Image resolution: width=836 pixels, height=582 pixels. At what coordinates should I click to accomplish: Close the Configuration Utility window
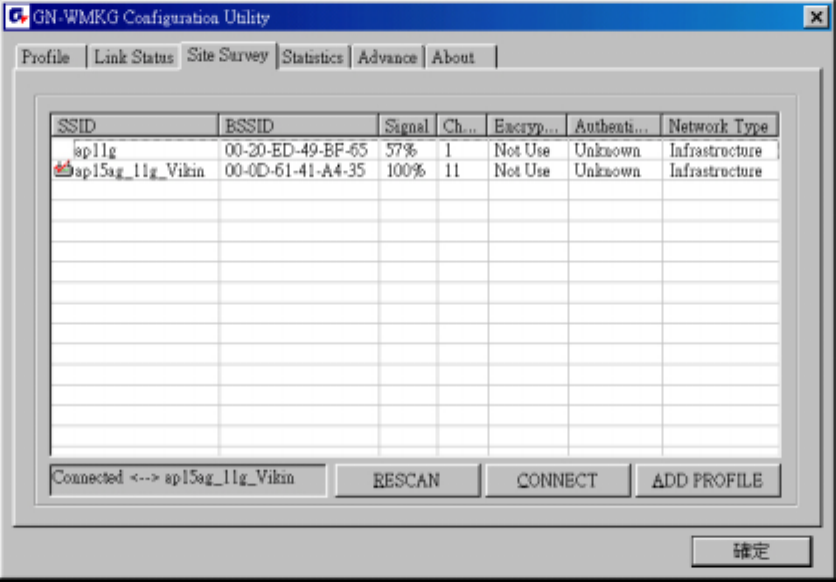point(816,18)
